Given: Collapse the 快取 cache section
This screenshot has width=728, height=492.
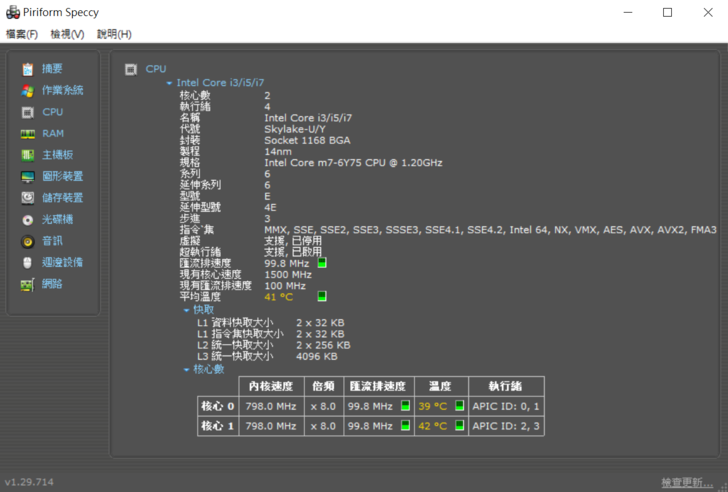Looking at the screenshot, I should click(186, 310).
